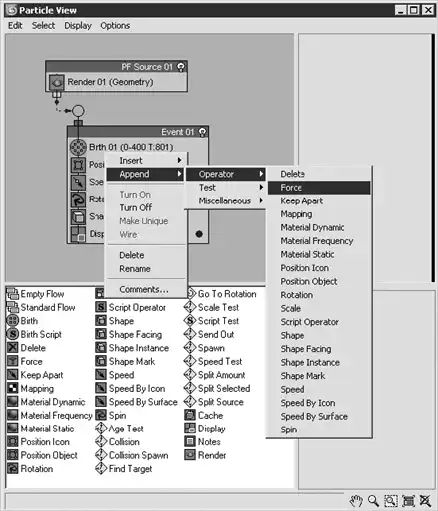The width and height of the screenshot is (438, 511).
Task: Toggle Event 01 lightbulb on/off
Action: tap(202, 132)
